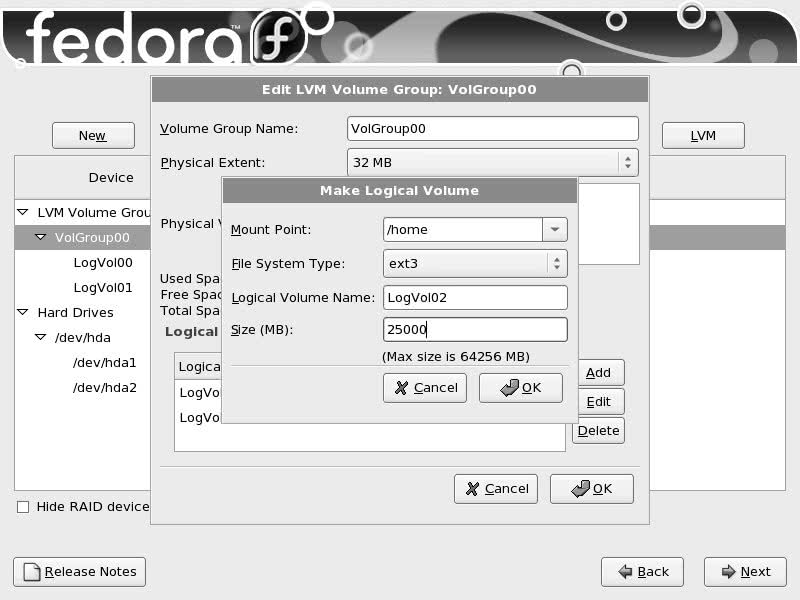
Task: Click OK in Edit LVM Volume Group dialog
Action: coord(592,489)
